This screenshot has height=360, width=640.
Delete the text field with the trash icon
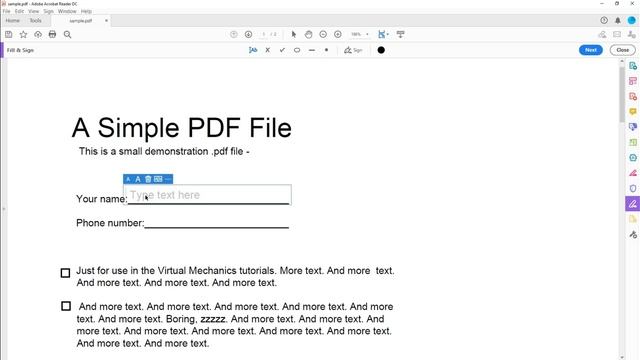[148, 179]
